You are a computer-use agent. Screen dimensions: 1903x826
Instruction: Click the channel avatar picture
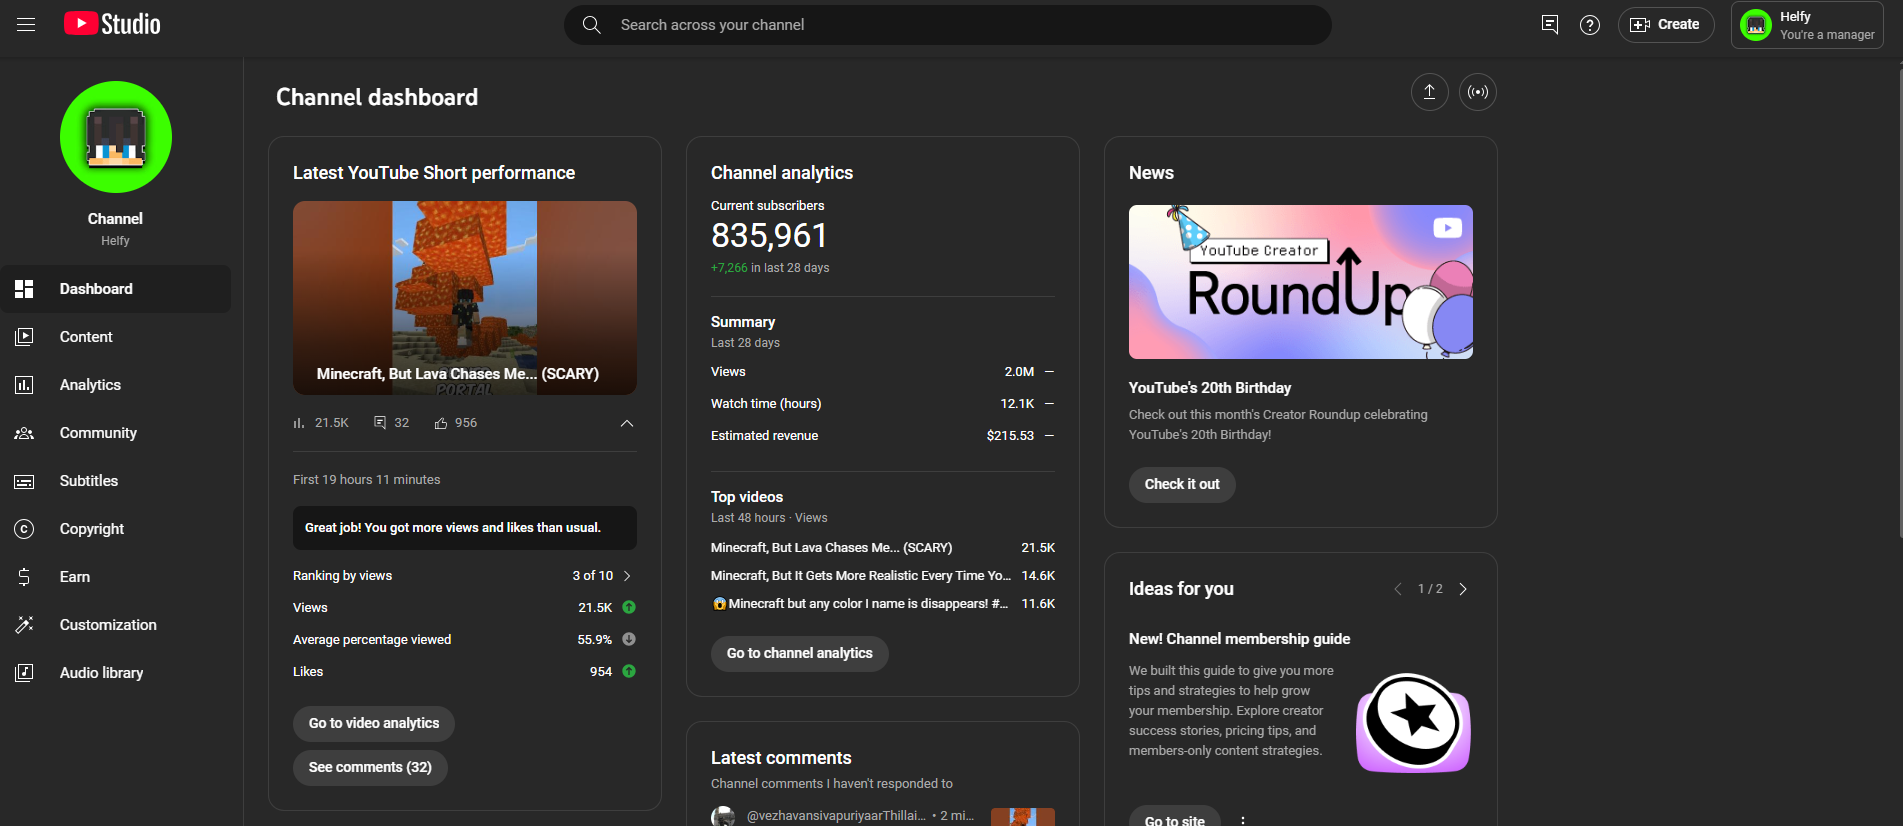click(116, 137)
